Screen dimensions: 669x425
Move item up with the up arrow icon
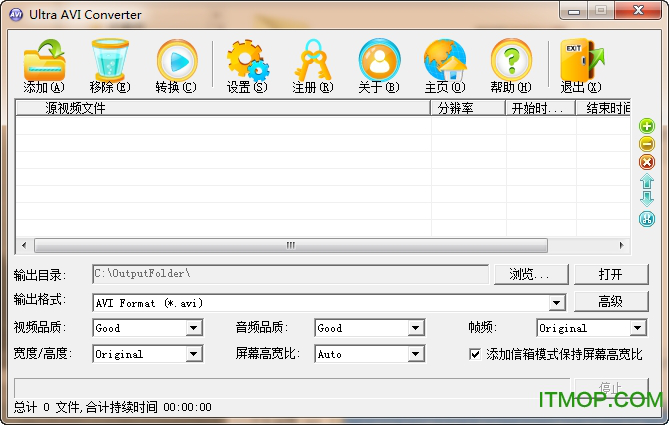click(647, 181)
